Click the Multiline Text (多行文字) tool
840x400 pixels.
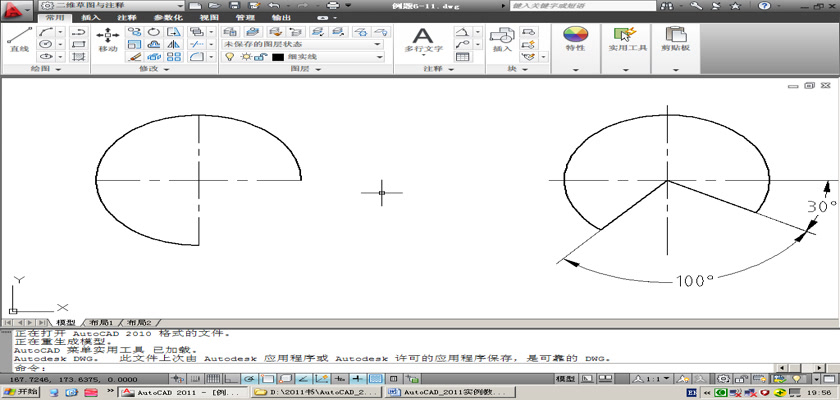(423, 40)
